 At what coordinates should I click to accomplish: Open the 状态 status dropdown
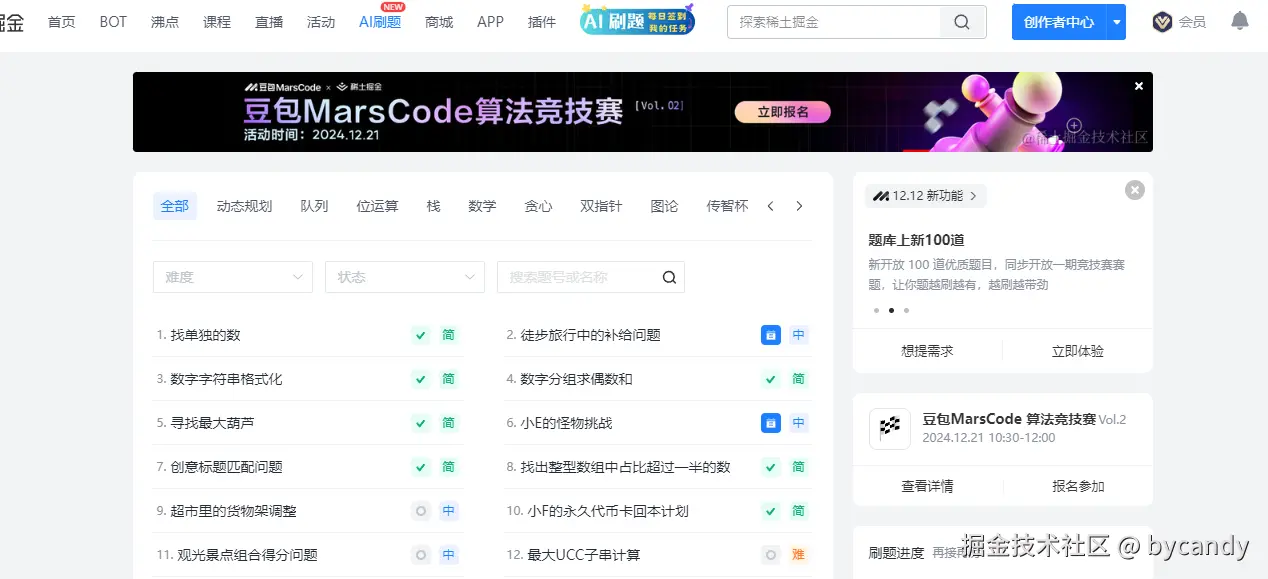click(x=404, y=276)
